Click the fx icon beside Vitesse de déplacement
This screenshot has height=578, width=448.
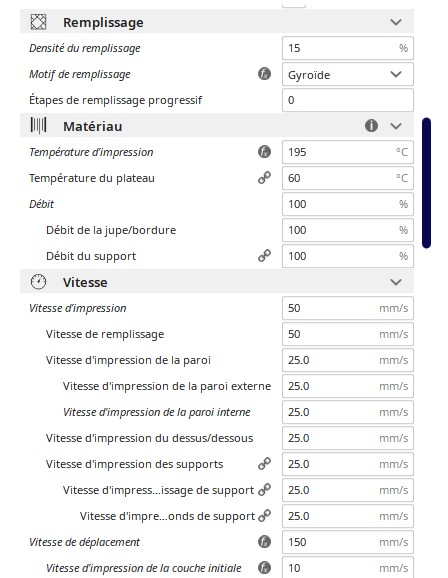pos(264,542)
